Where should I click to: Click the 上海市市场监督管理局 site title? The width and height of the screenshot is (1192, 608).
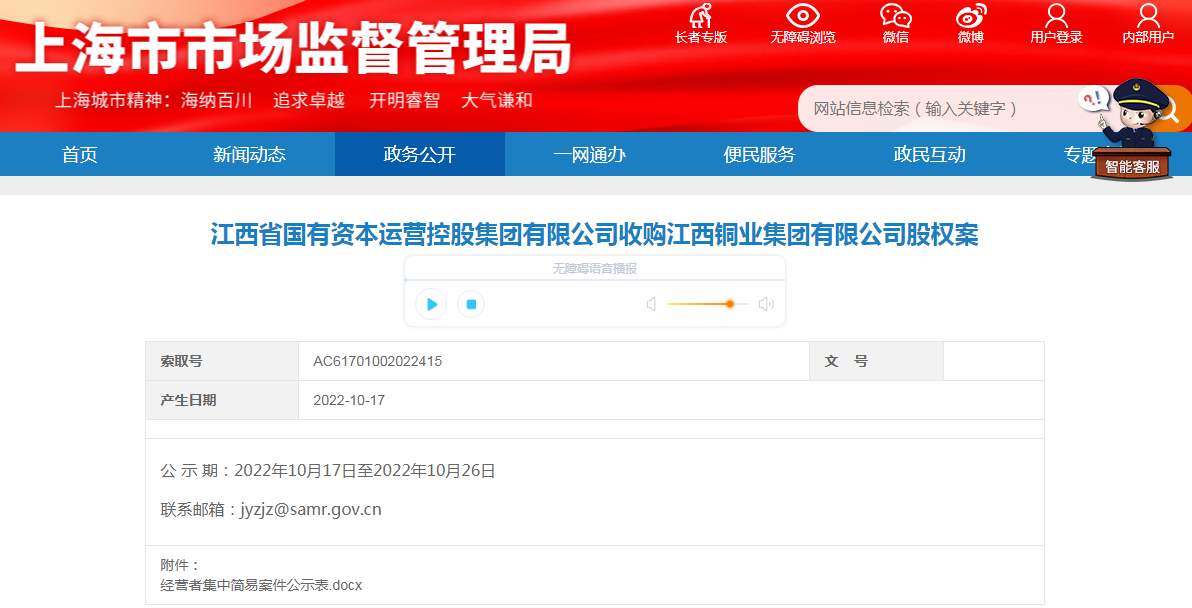pos(293,49)
